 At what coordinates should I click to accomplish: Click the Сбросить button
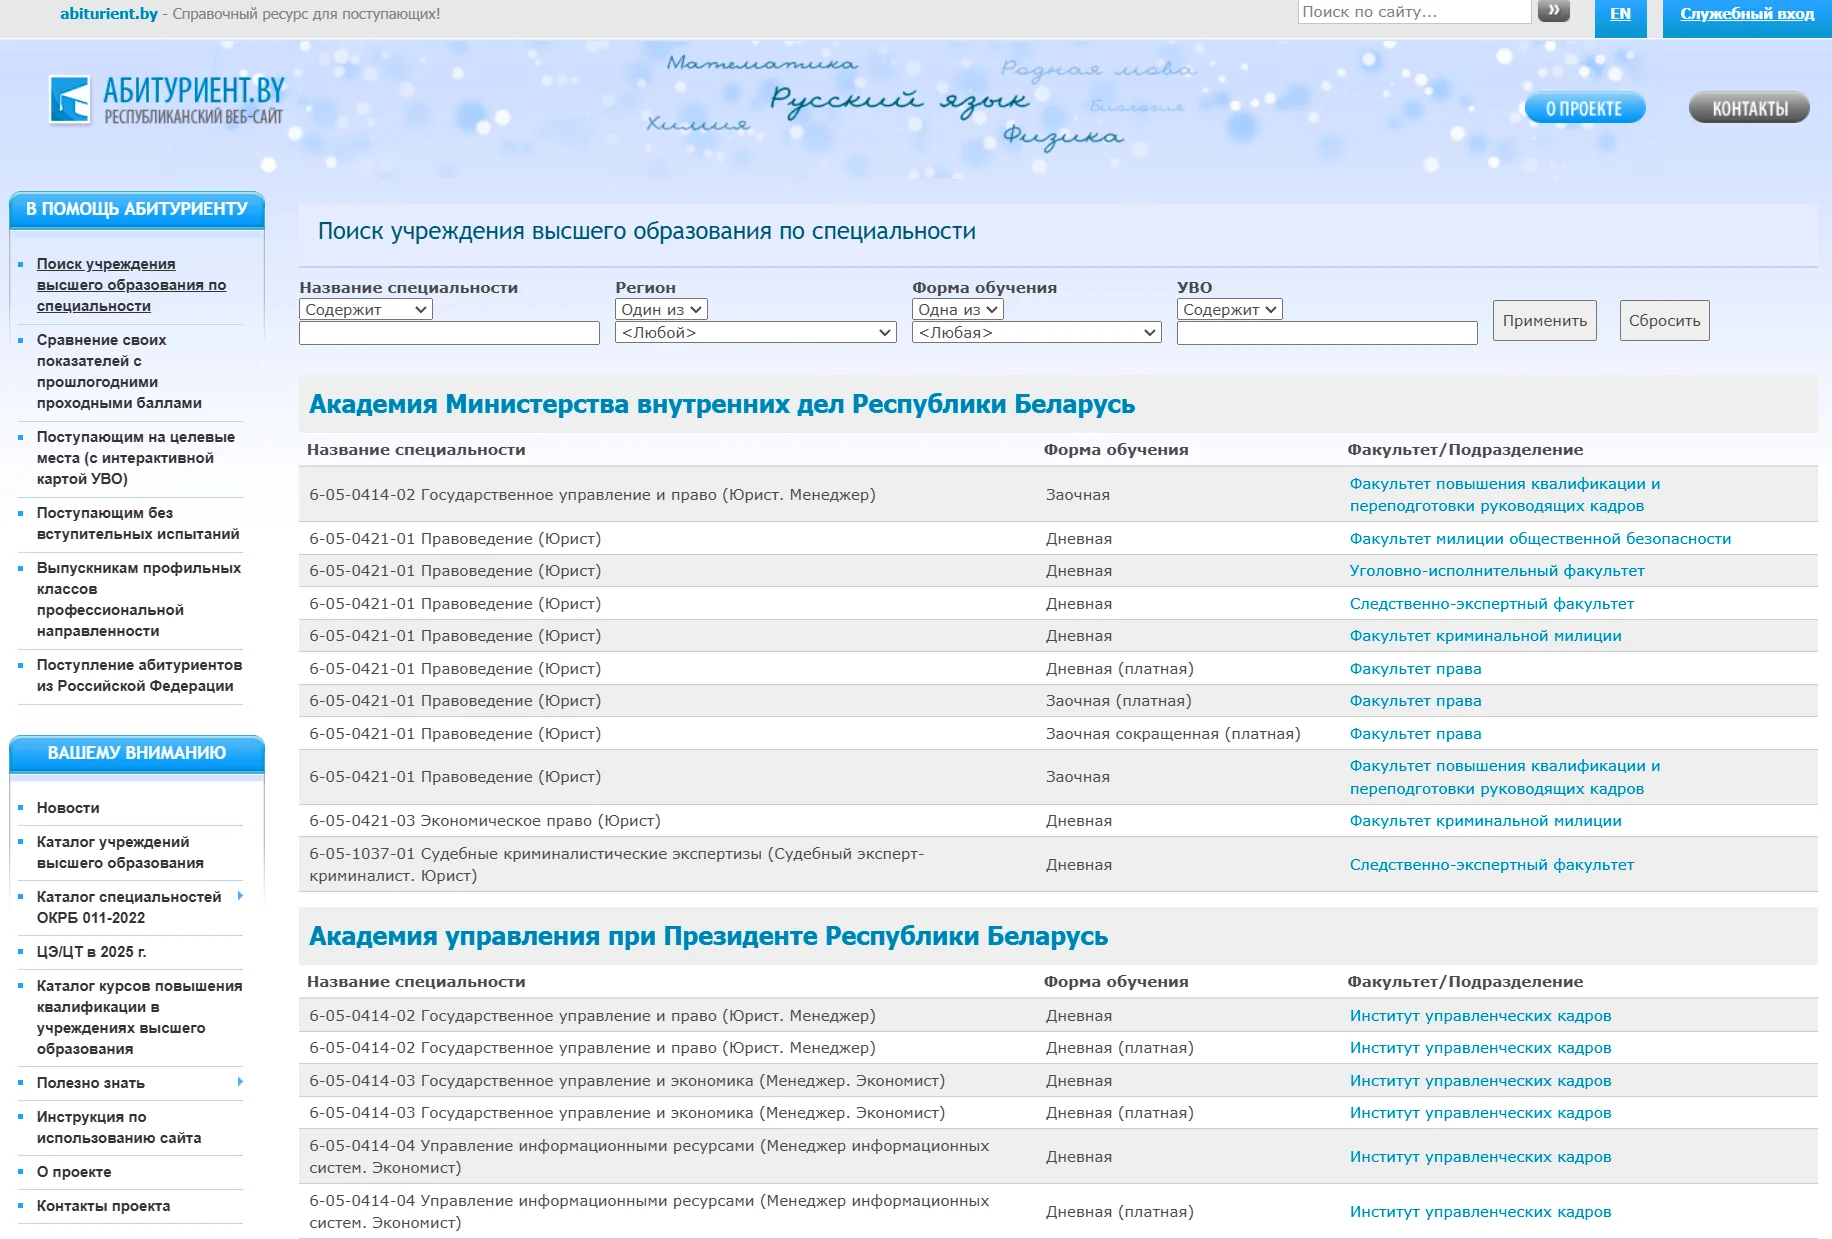(x=1664, y=321)
